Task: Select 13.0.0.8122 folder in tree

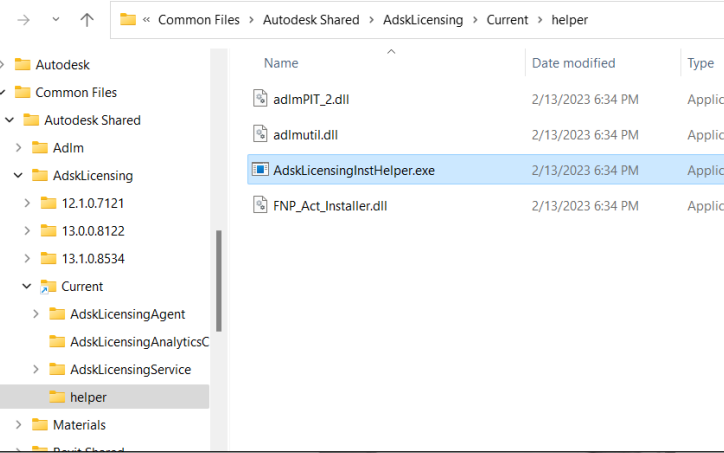Action: [x=93, y=231]
